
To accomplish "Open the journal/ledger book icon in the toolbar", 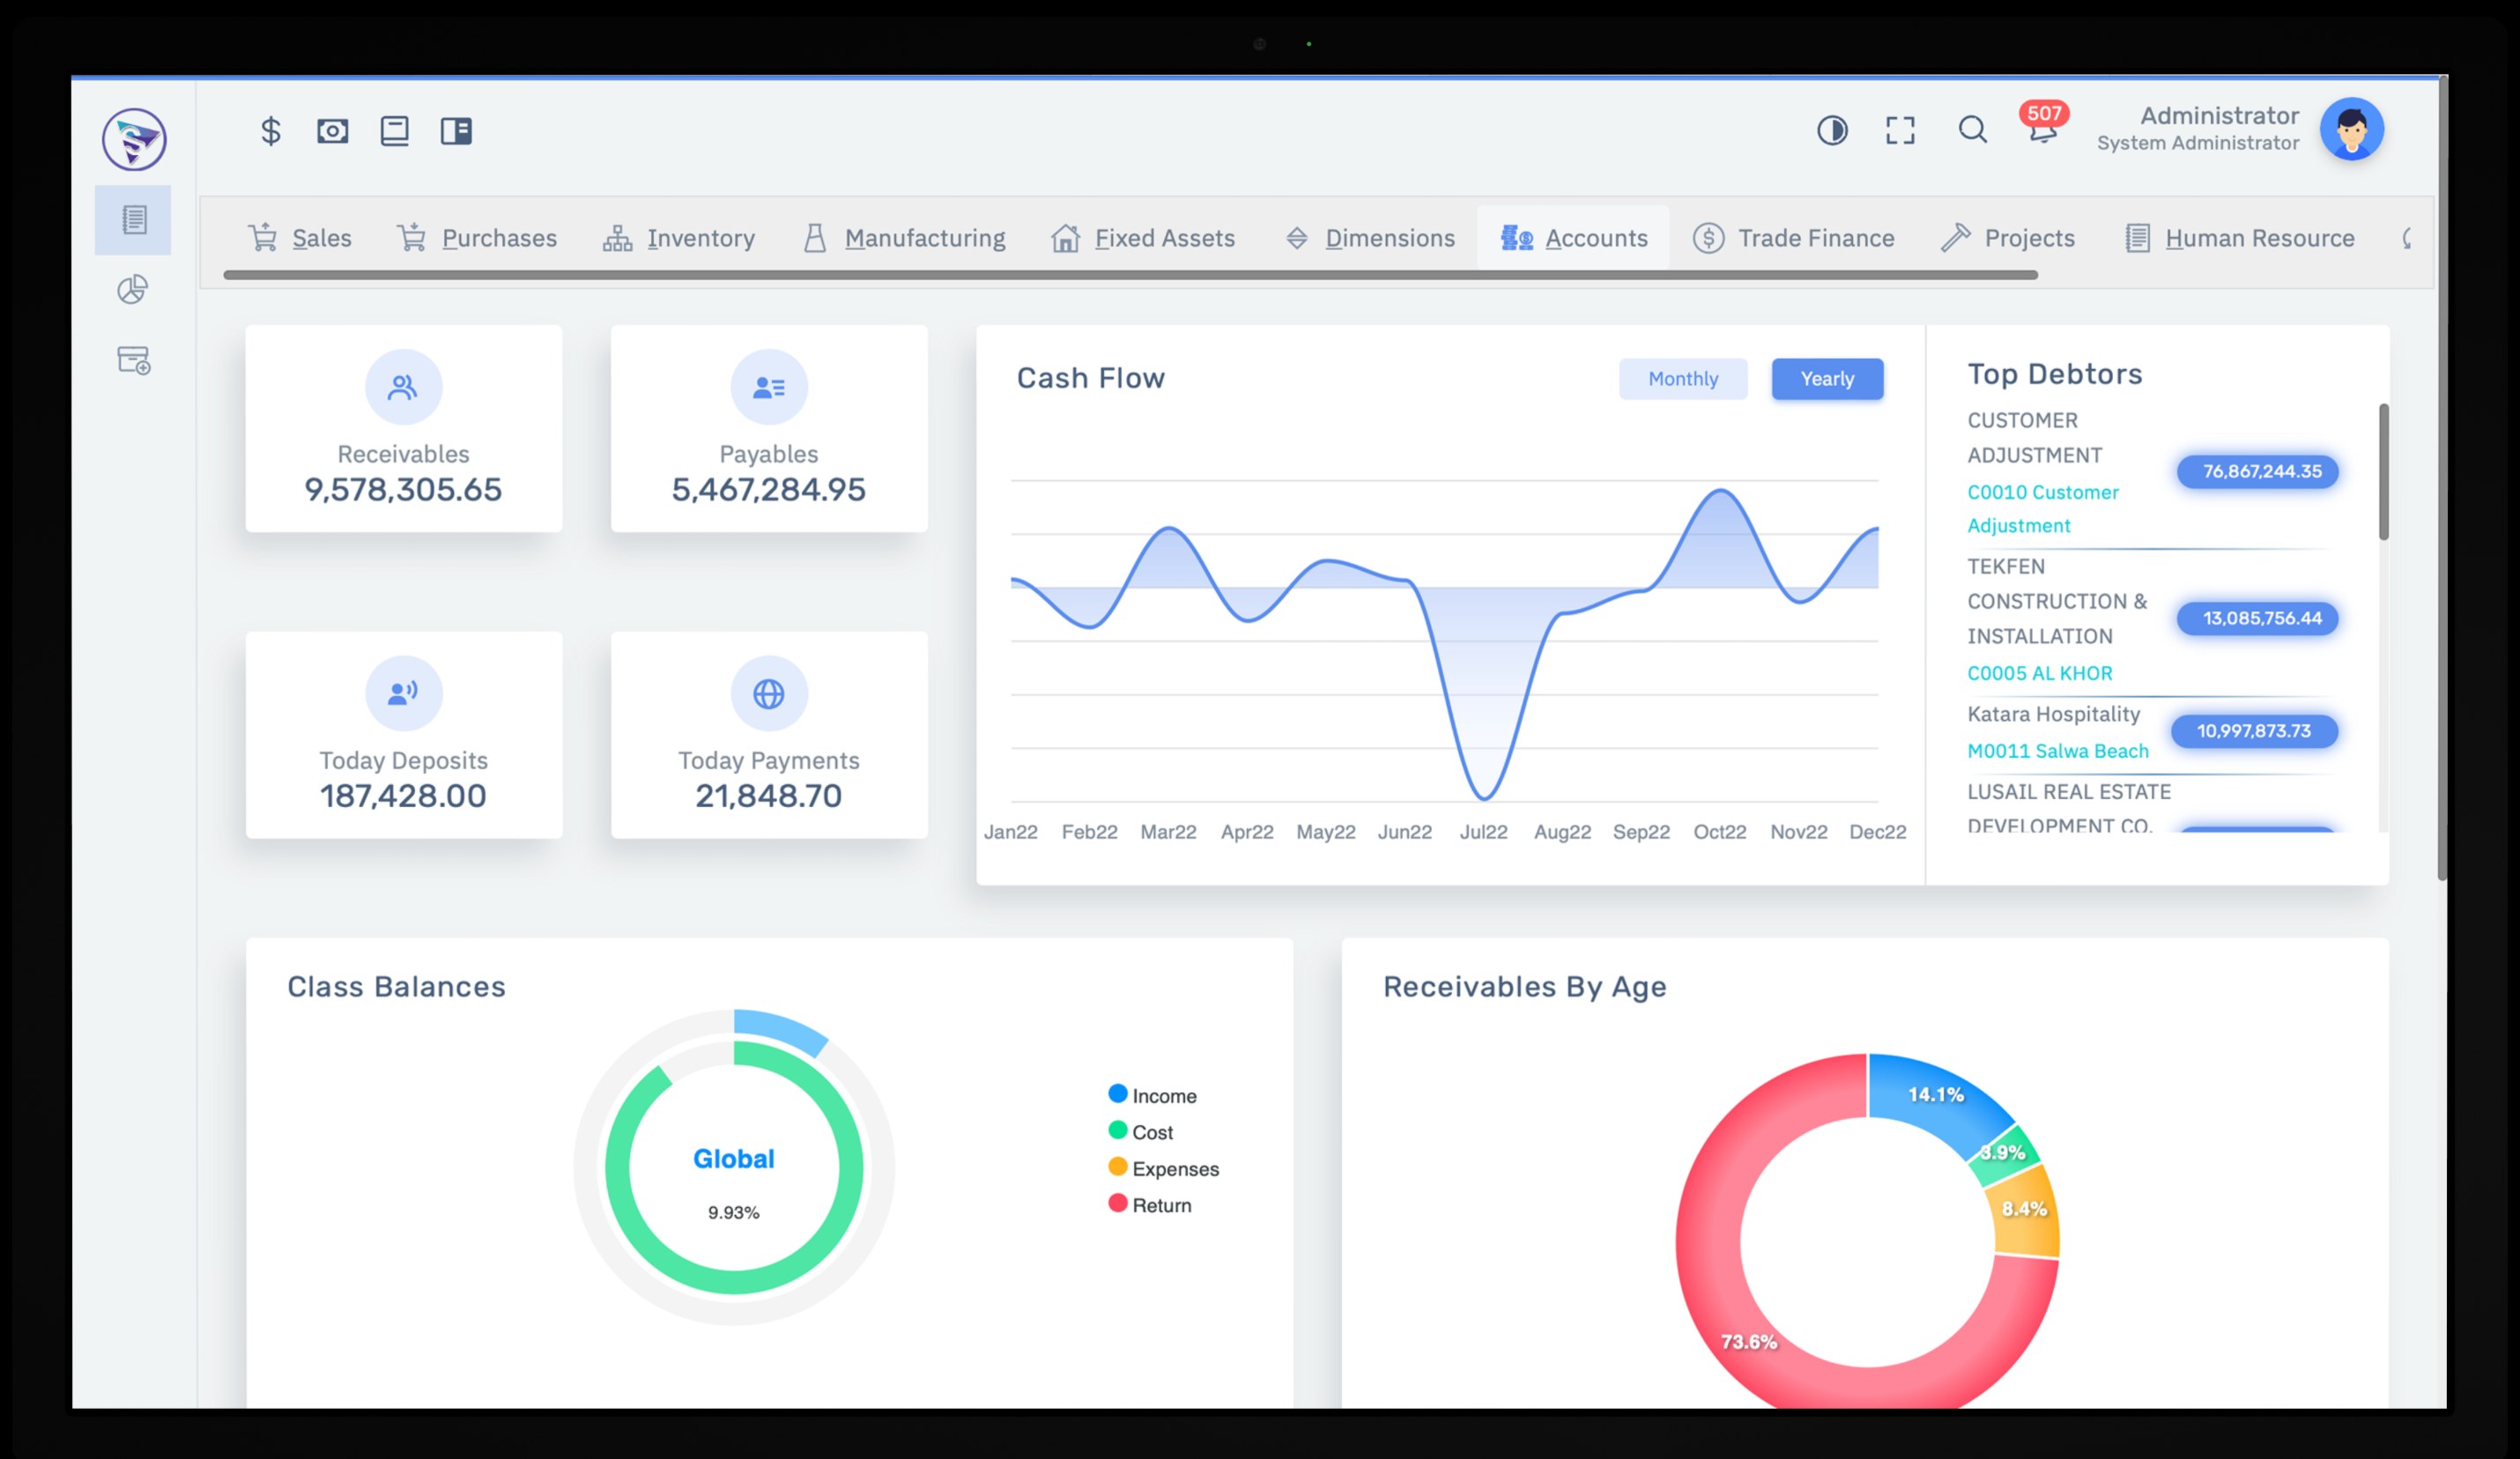I will (395, 130).
